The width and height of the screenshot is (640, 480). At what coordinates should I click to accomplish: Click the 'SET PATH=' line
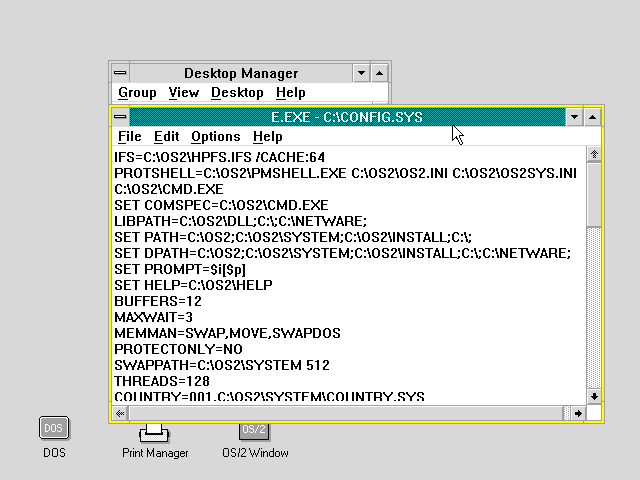click(293, 237)
